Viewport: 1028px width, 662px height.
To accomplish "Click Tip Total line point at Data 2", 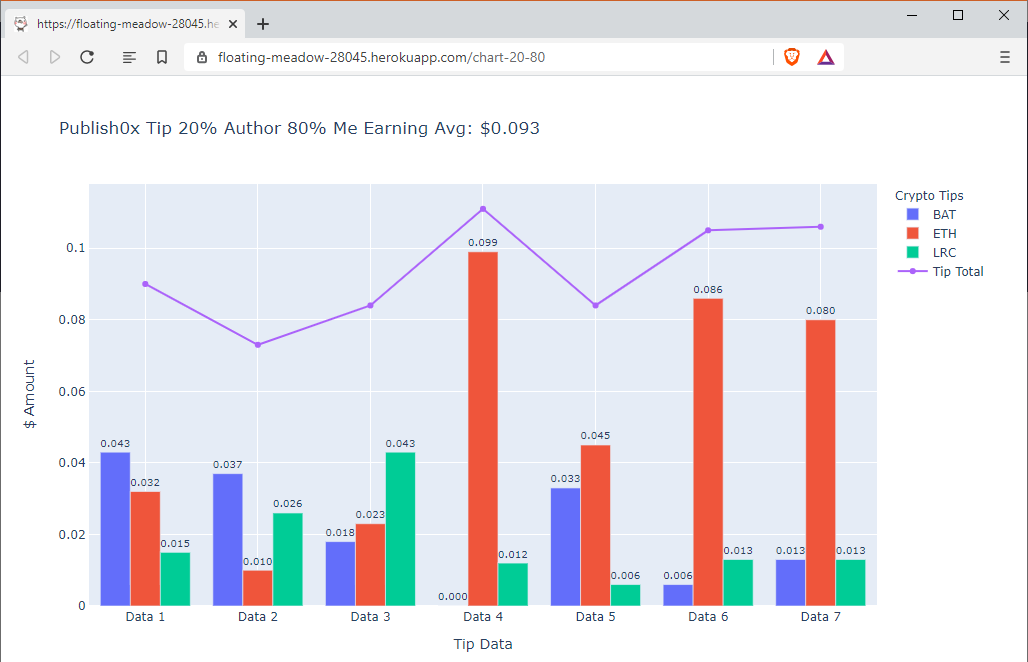I will pos(258,345).
